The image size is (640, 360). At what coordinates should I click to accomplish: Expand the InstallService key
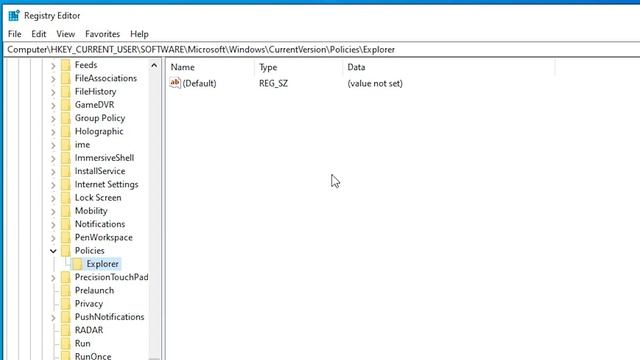(53, 171)
